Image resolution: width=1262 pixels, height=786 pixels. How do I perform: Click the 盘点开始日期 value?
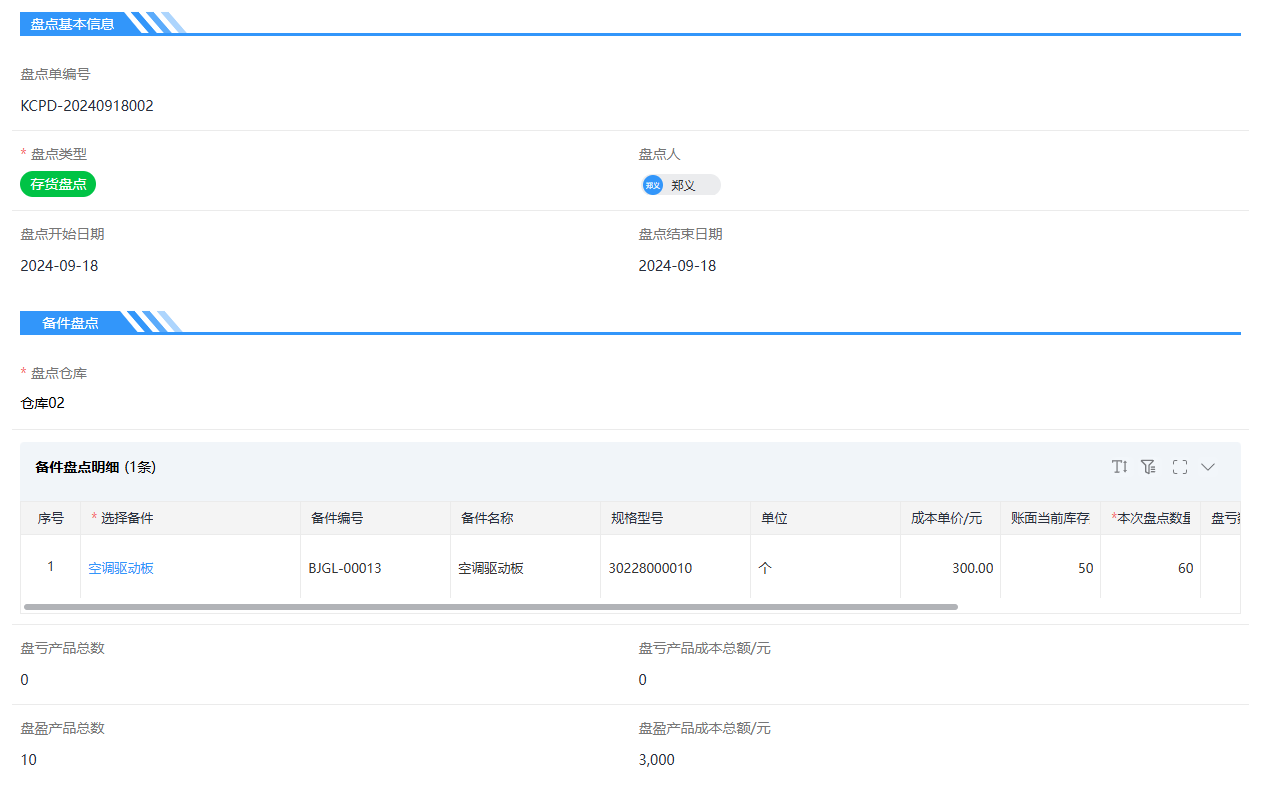[x=59, y=266]
